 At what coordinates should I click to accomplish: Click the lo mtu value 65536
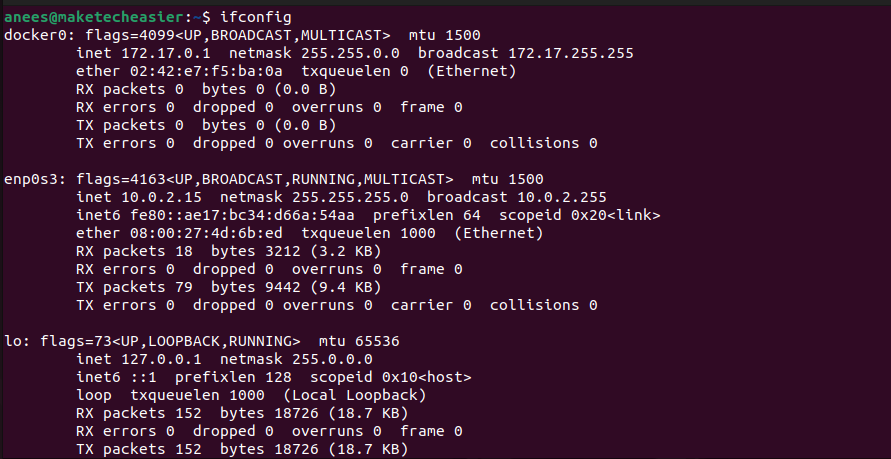tap(377, 341)
